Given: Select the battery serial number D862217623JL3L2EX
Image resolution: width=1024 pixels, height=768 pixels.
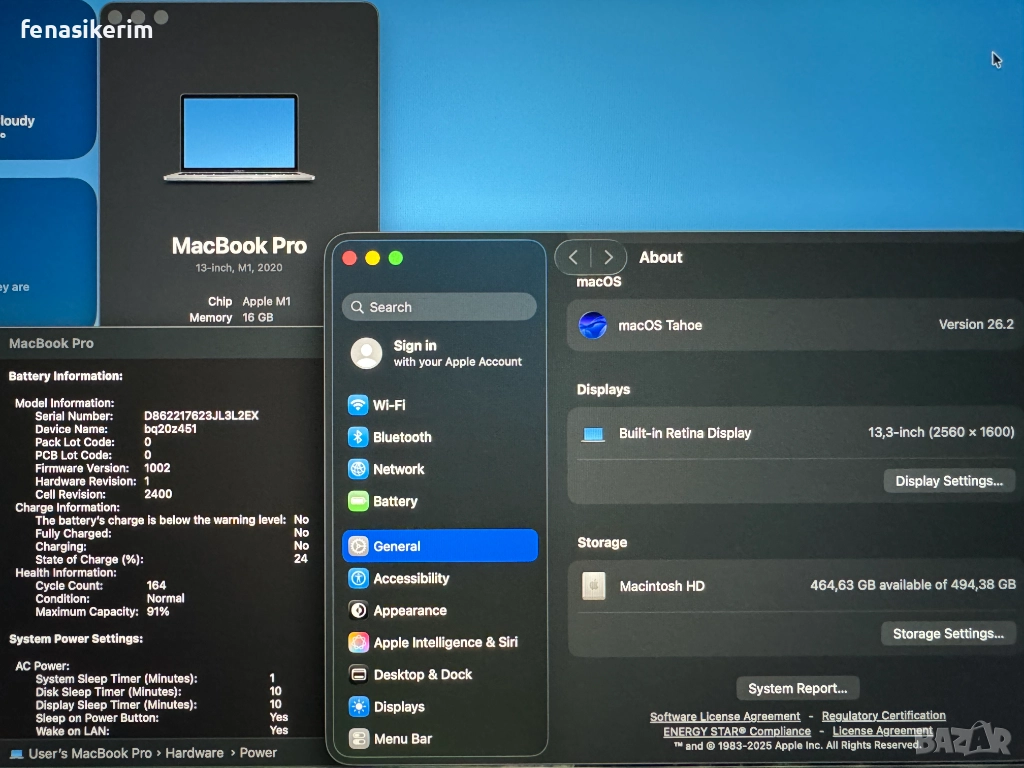Looking at the screenshot, I should tap(201, 415).
